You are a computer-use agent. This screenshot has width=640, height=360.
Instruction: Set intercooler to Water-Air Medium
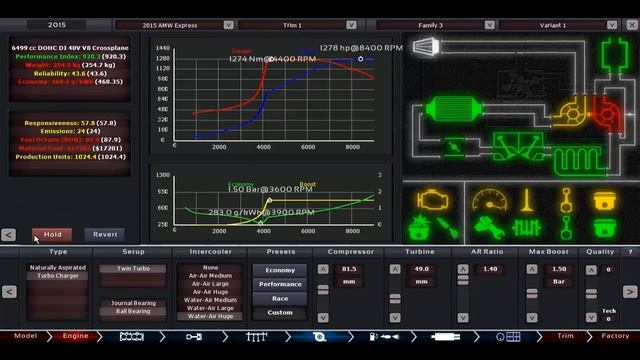coord(210,300)
